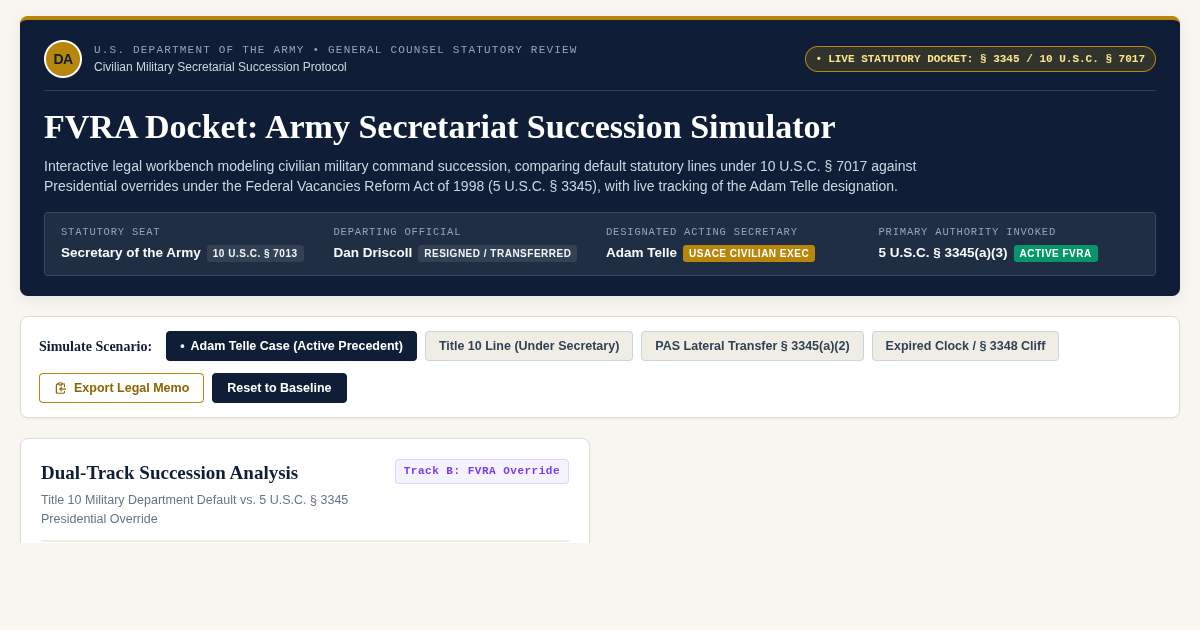Click the USACE Civilian Exec tag
Screen dimensions: 1200x630
[x=749, y=254]
